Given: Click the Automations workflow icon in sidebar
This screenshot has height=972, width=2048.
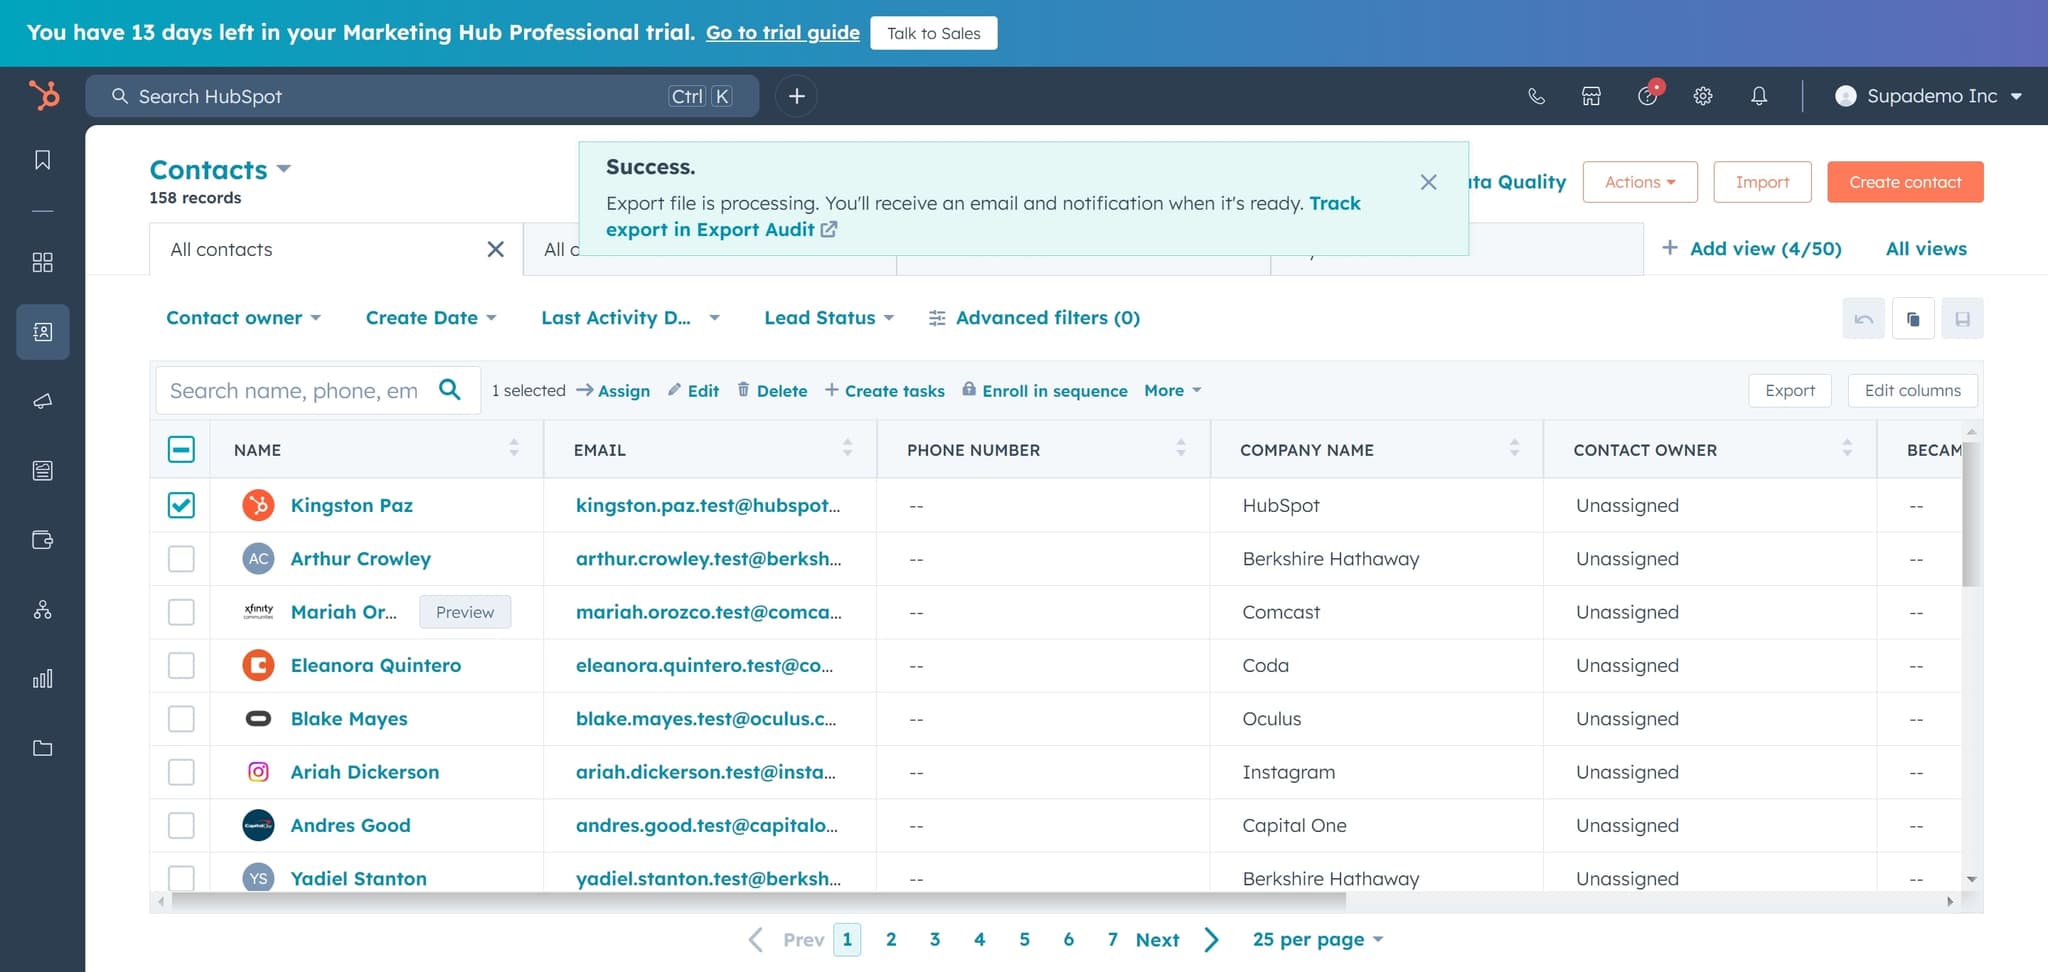Looking at the screenshot, I should pos(41,609).
